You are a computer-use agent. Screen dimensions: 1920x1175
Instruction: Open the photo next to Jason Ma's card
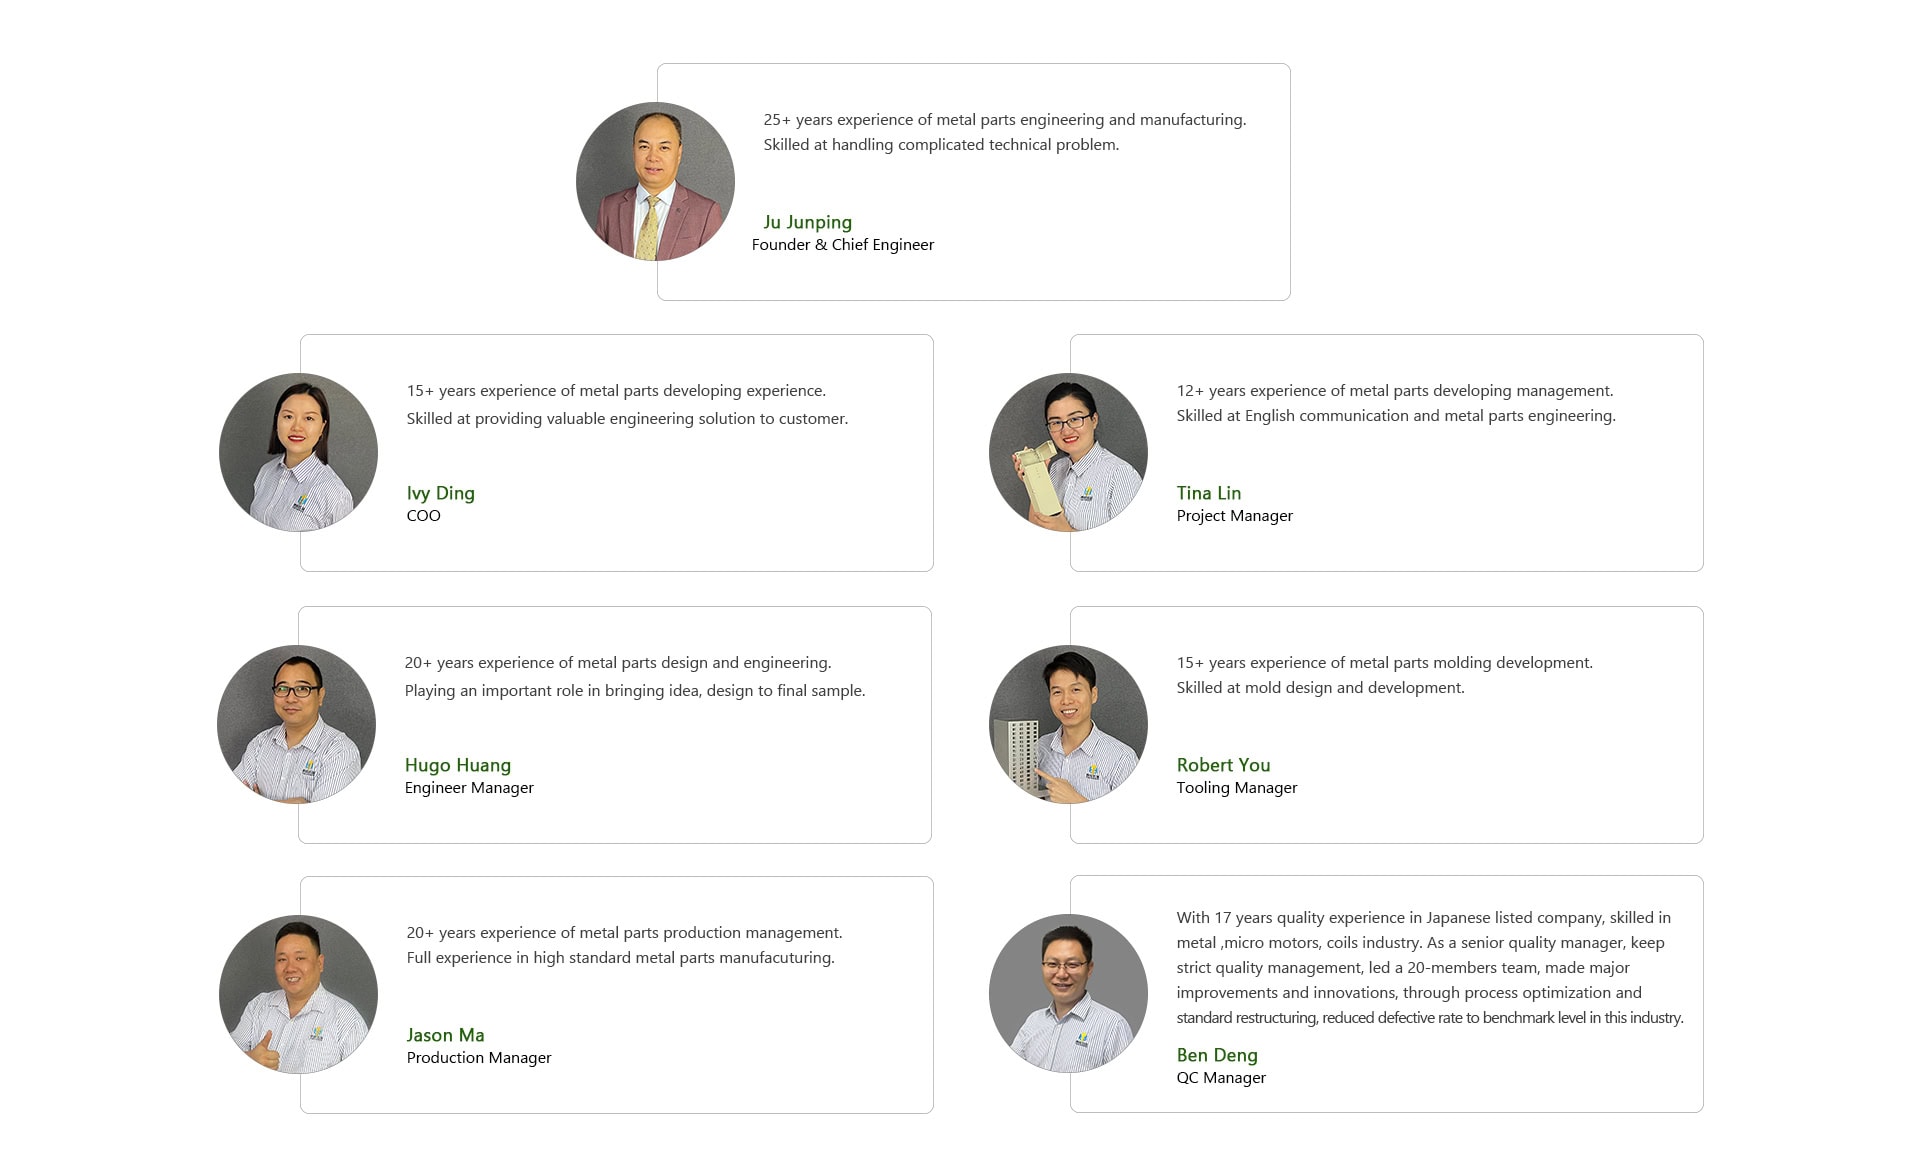pyautogui.click(x=298, y=994)
